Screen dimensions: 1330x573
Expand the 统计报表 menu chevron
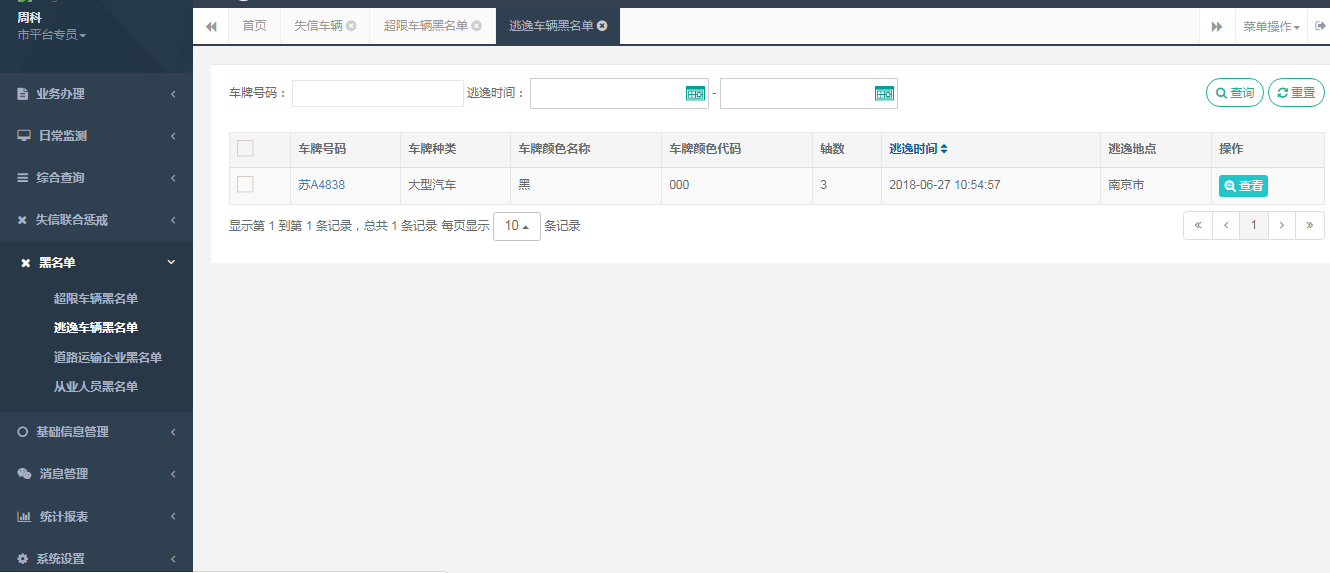click(173, 517)
